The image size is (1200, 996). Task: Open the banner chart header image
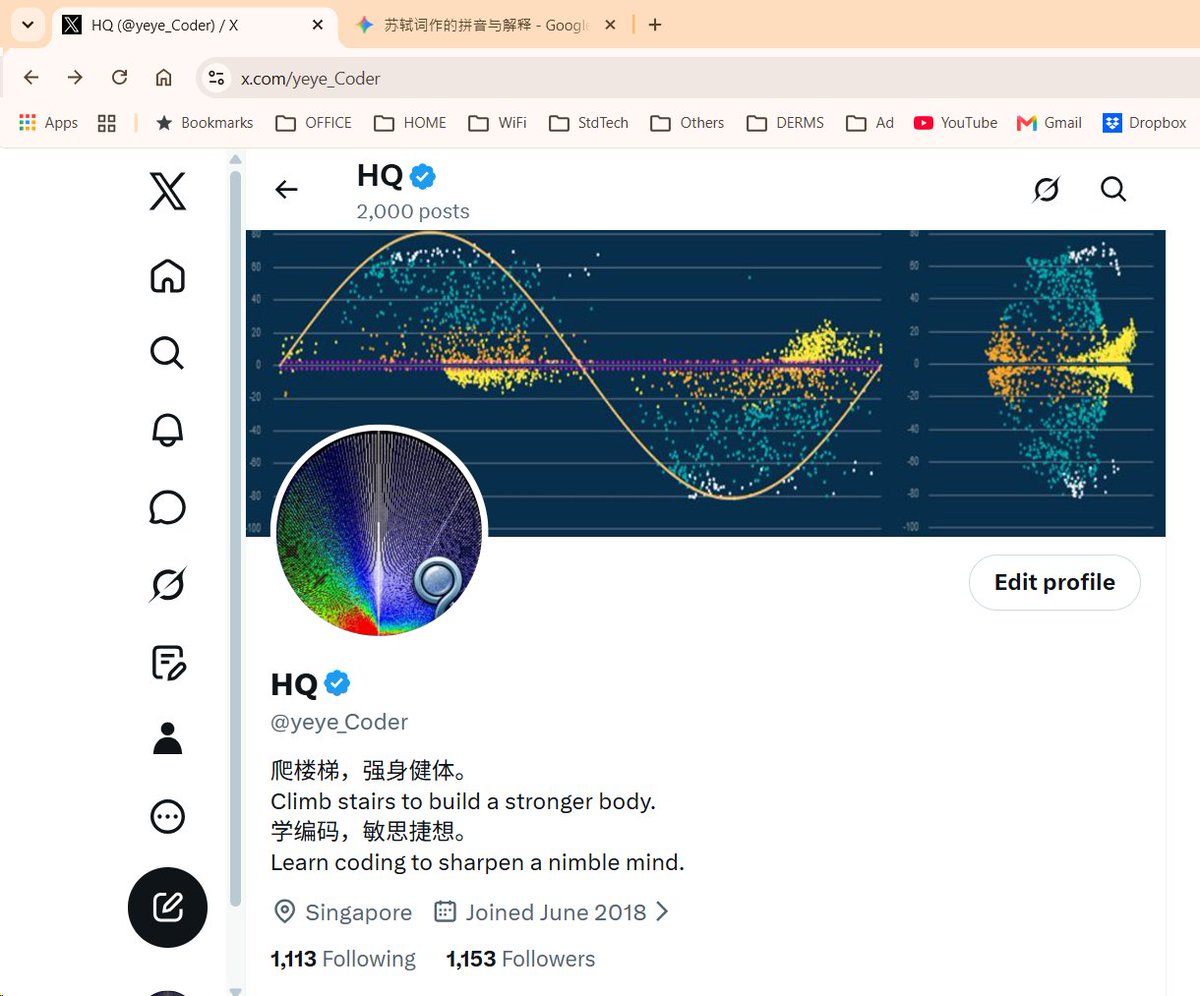705,383
